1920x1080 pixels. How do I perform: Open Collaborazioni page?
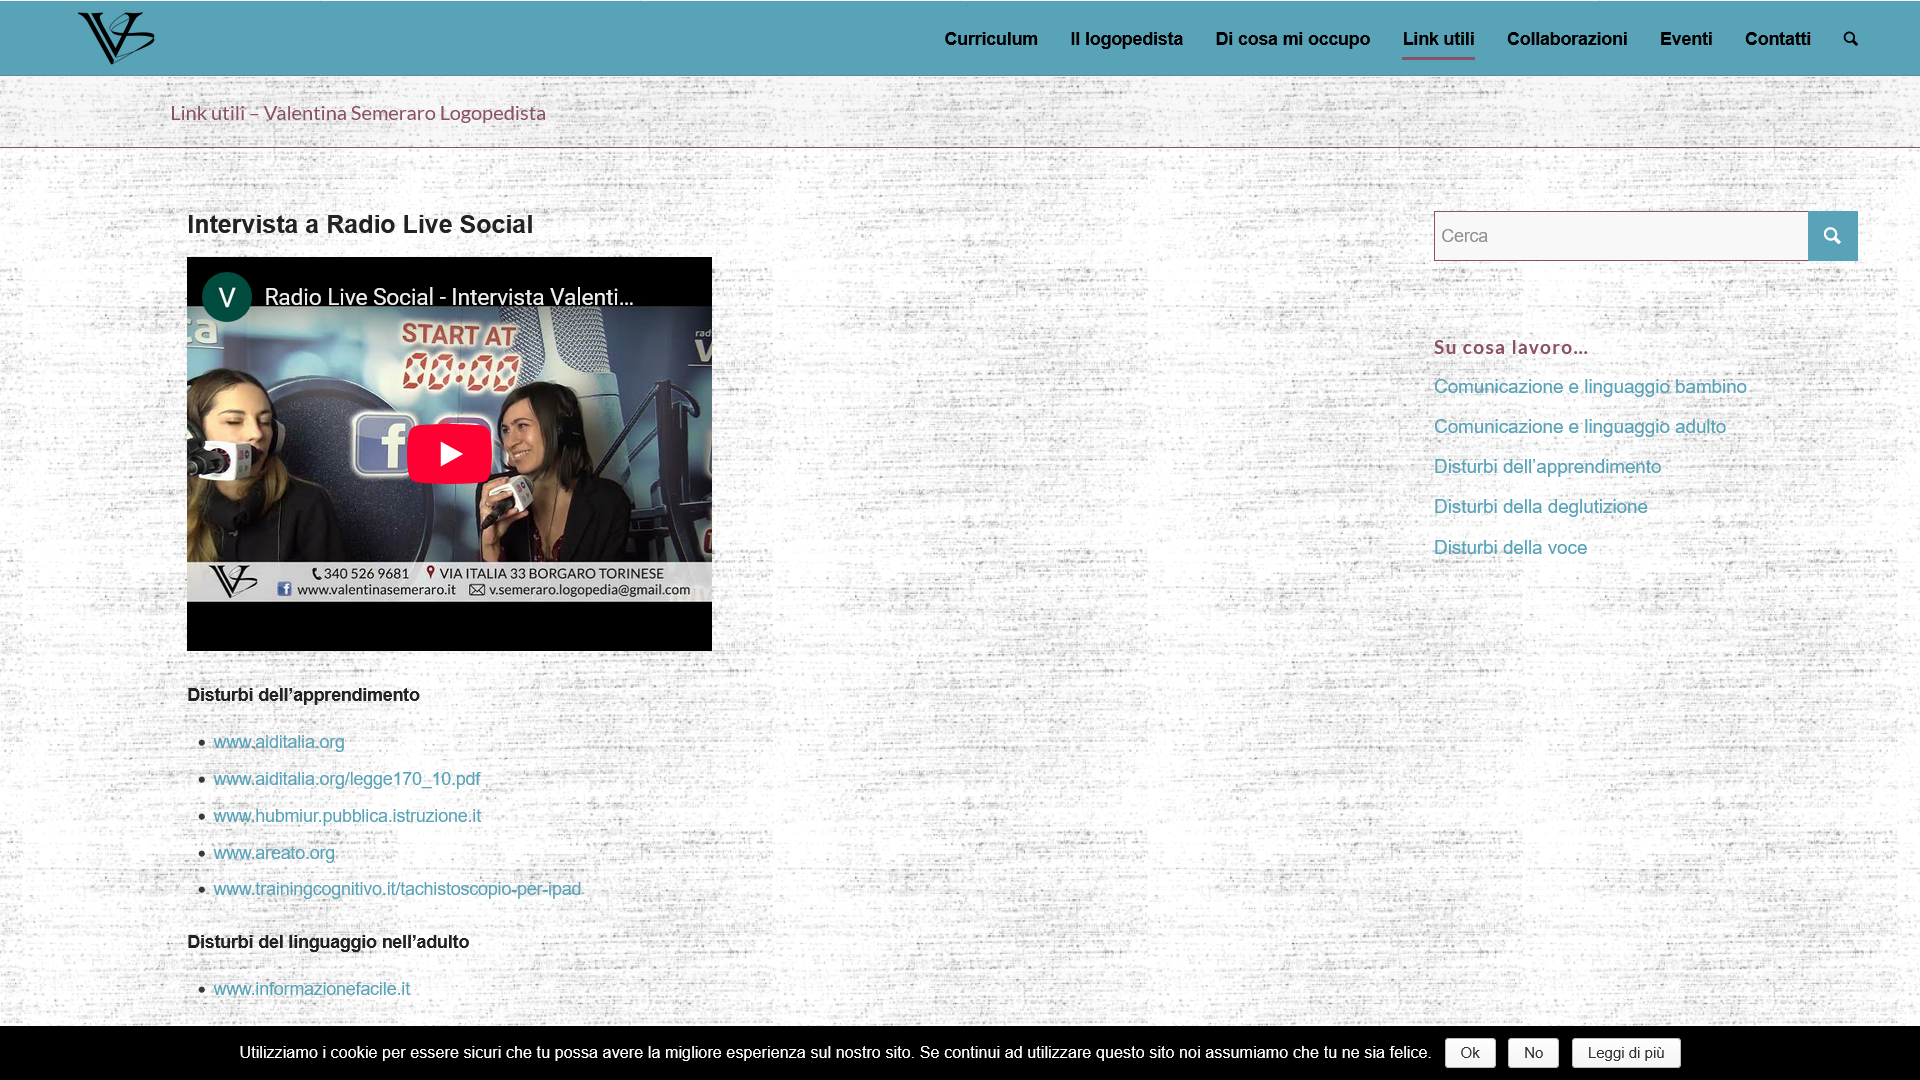1567,39
